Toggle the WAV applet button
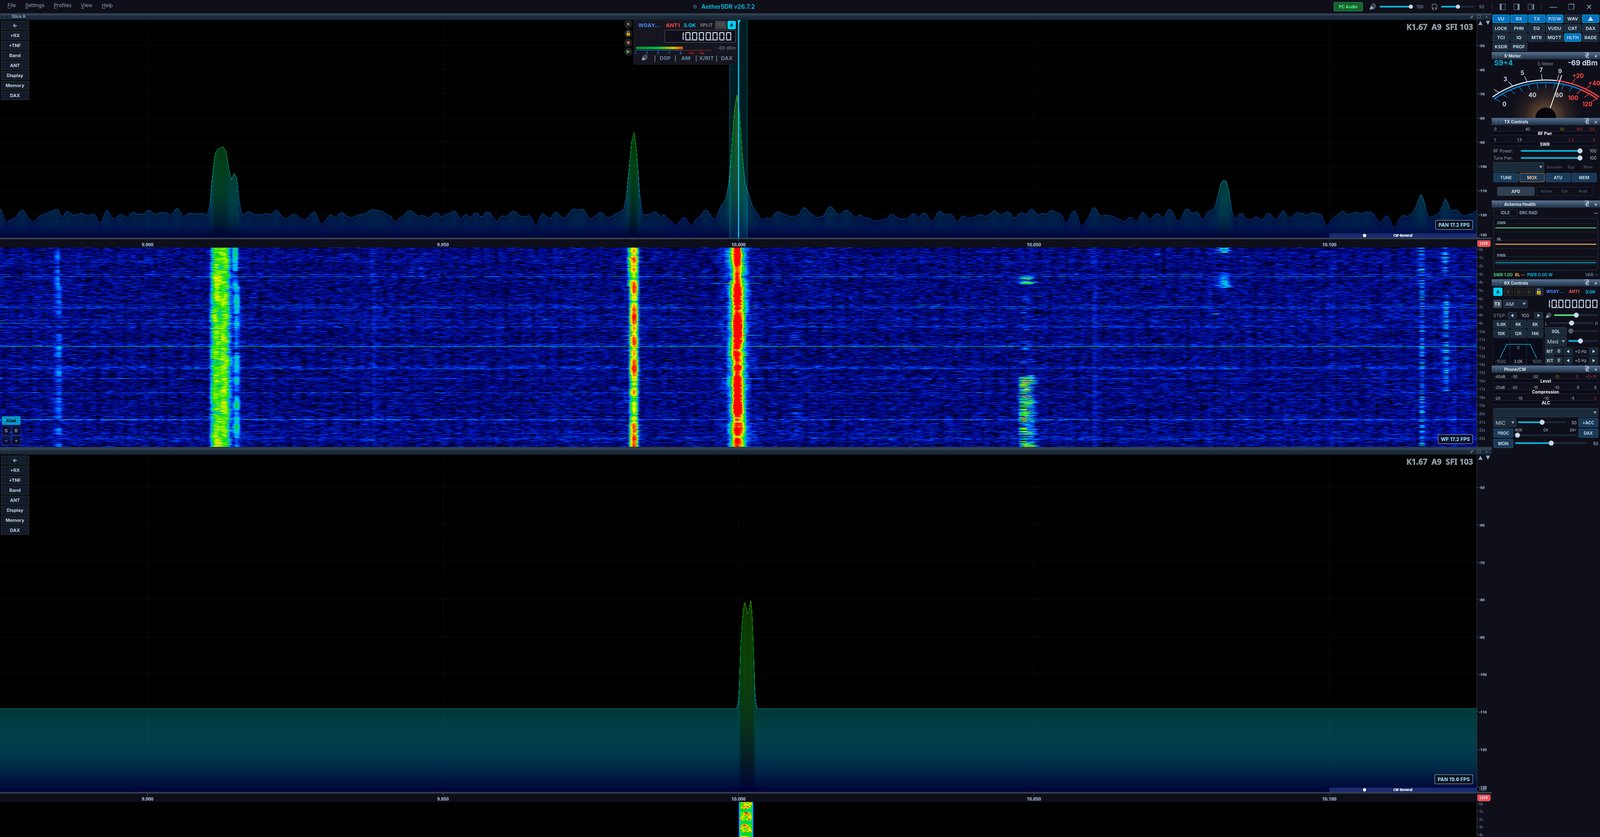 [x=1572, y=19]
